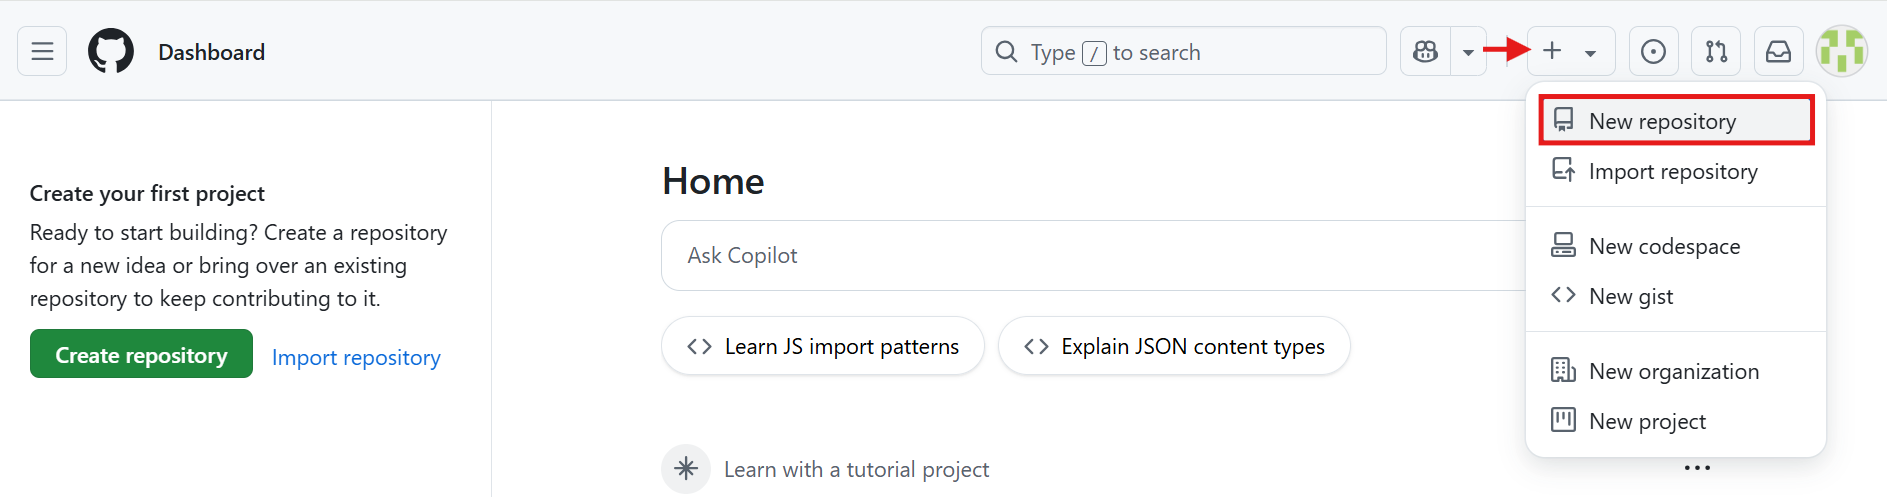Click the tutorial project sparkle icon
Viewport: 1887px width, 497px height.
pyautogui.click(x=686, y=468)
